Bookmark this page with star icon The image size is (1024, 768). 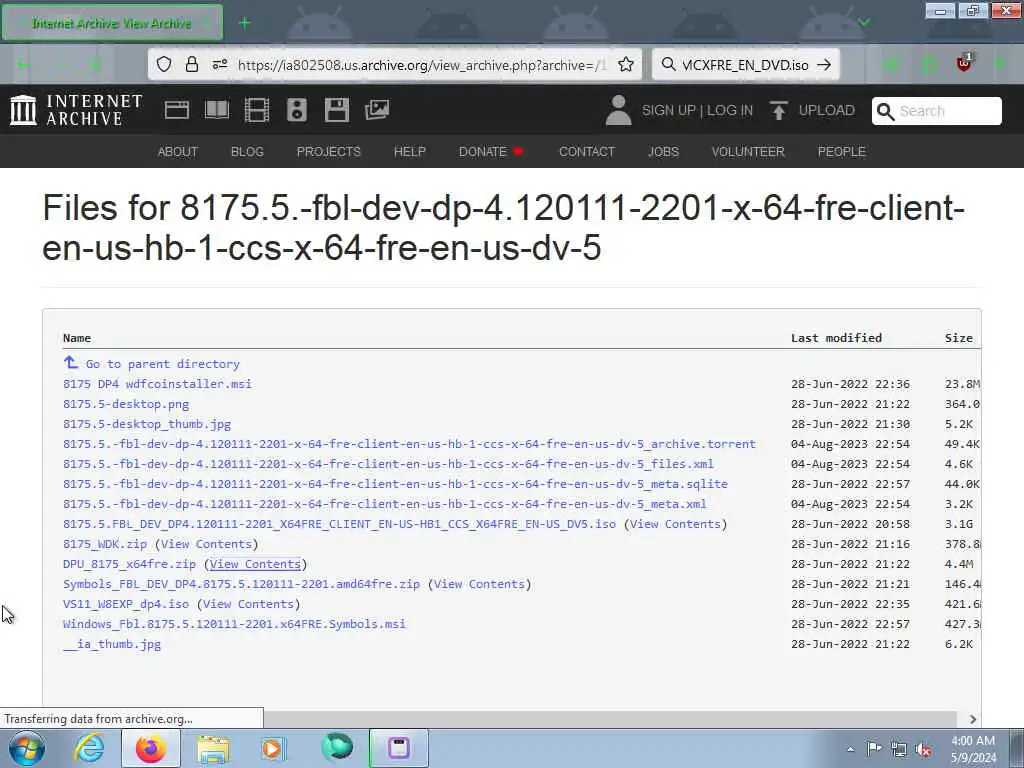click(626, 64)
